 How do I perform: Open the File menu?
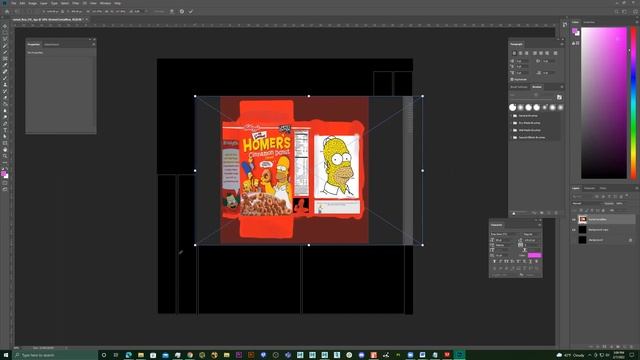tap(13, 3)
